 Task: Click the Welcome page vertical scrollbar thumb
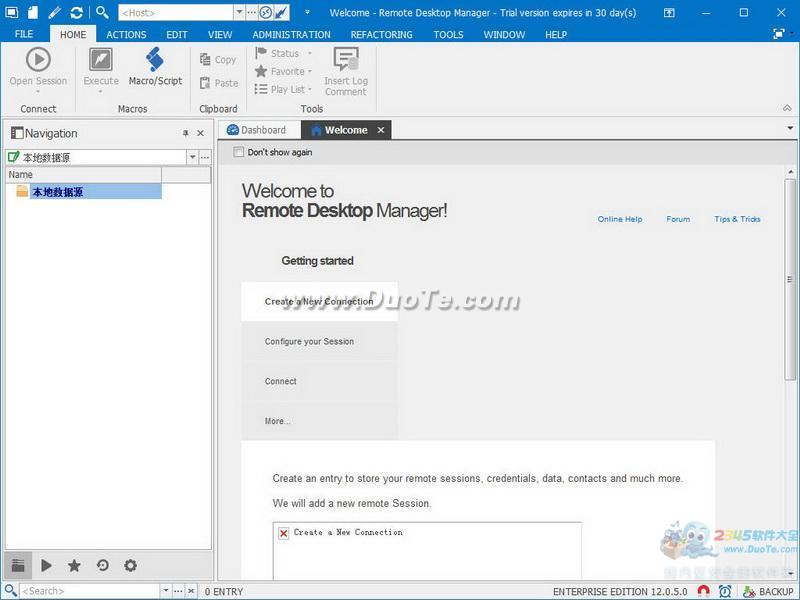click(790, 279)
